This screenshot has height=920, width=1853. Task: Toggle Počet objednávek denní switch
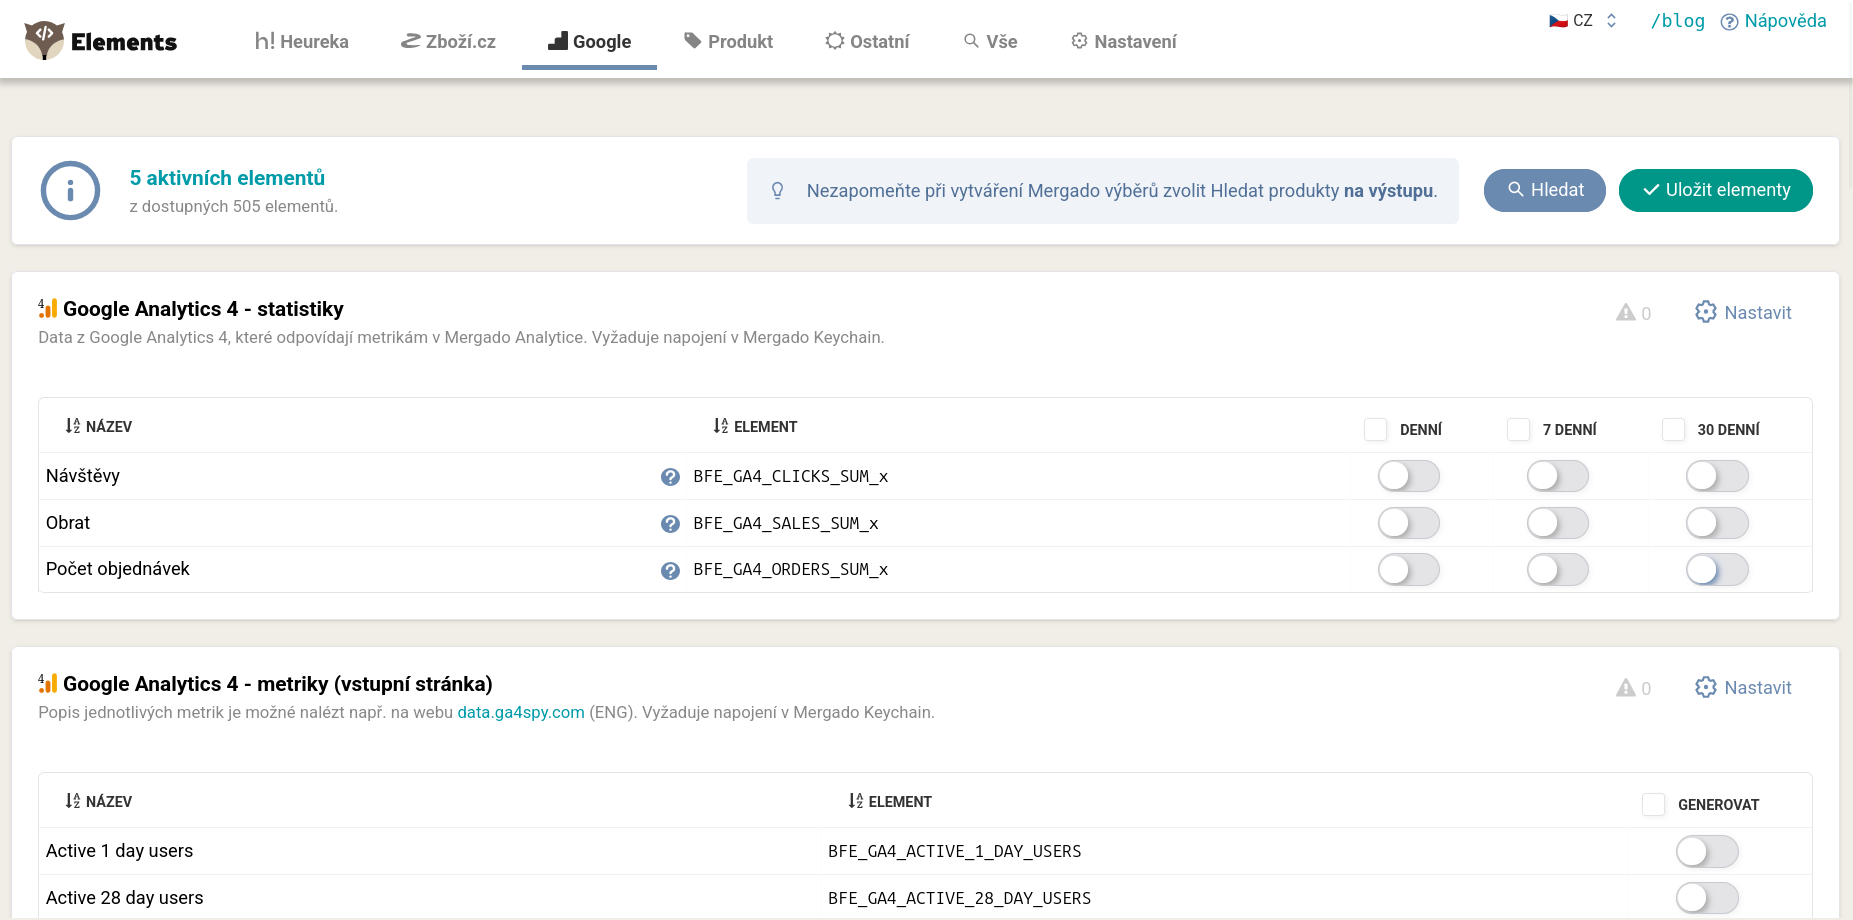click(x=1408, y=570)
